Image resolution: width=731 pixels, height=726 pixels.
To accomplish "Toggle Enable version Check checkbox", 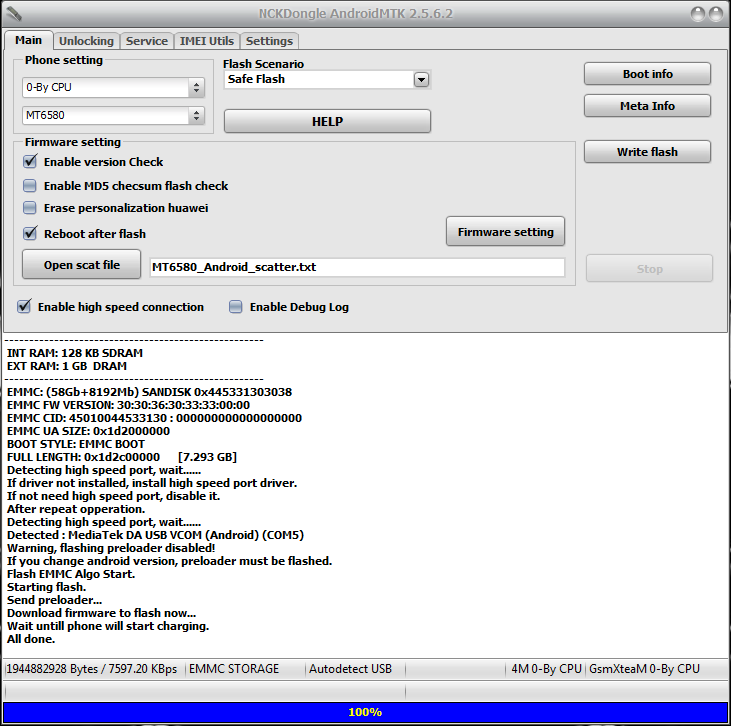I will (30, 161).
